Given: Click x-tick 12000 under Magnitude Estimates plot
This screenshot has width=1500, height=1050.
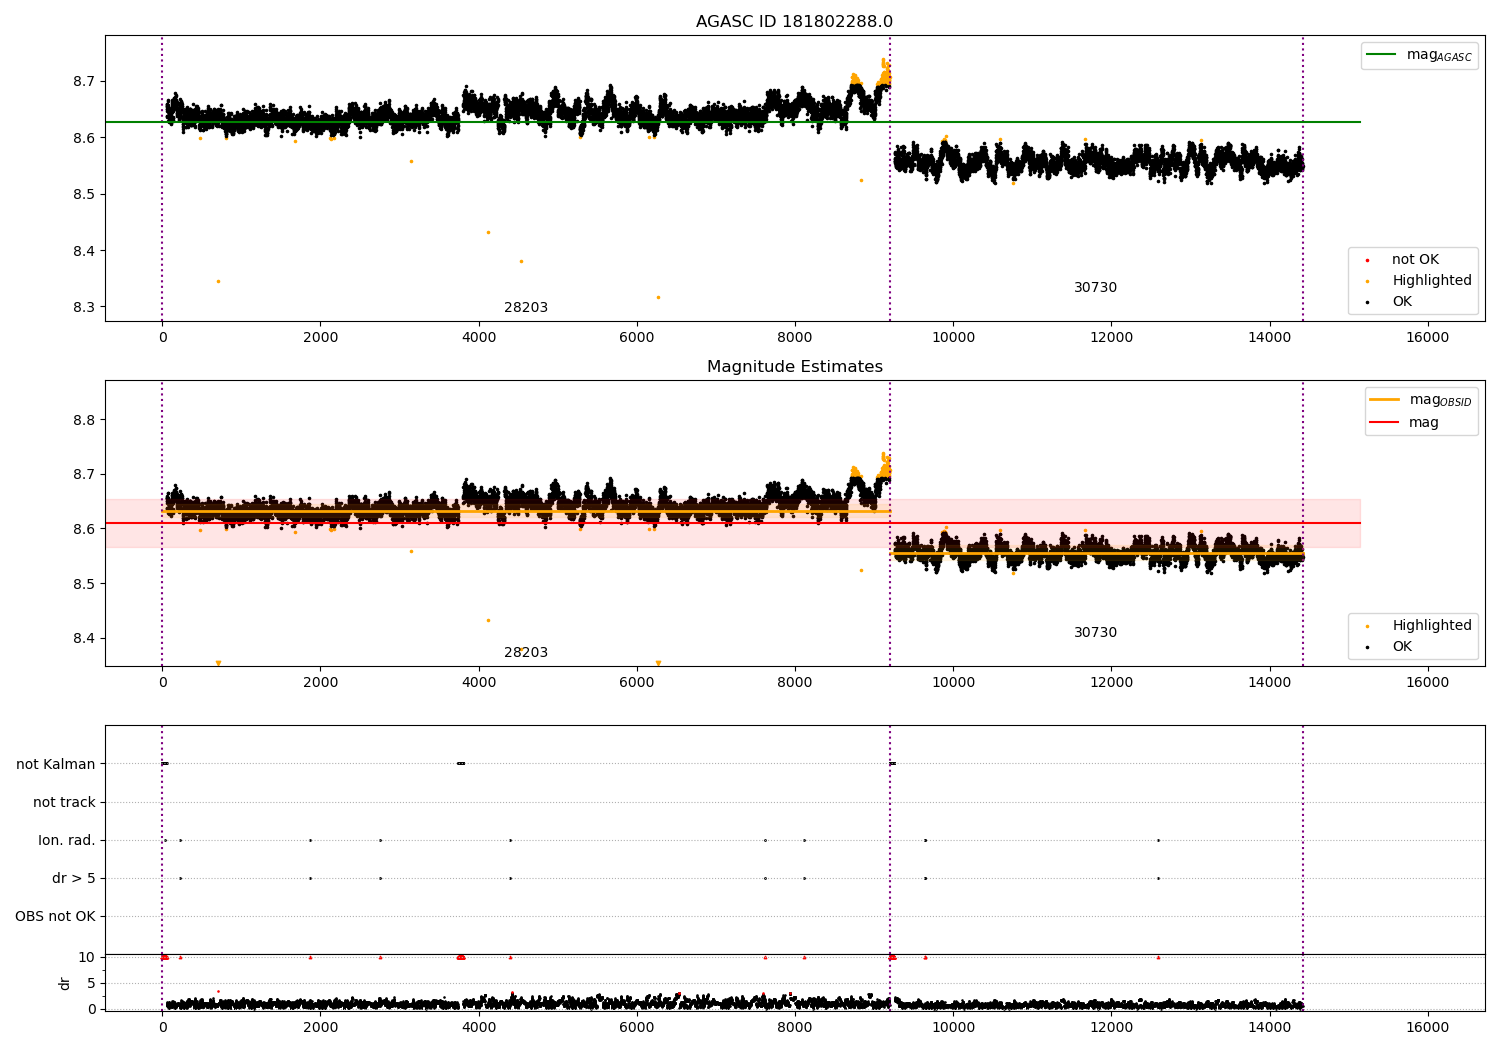Looking at the screenshot, I should click(x=1111, y=683).
